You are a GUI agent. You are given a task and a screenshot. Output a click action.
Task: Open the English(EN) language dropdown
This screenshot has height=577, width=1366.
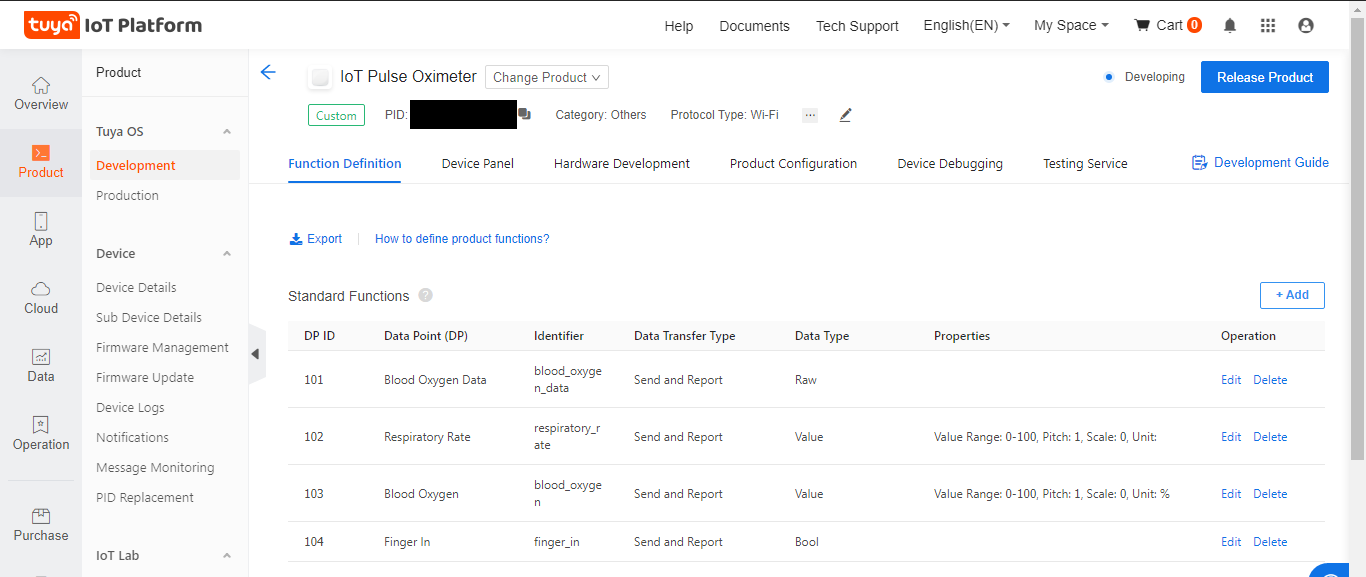966,26
